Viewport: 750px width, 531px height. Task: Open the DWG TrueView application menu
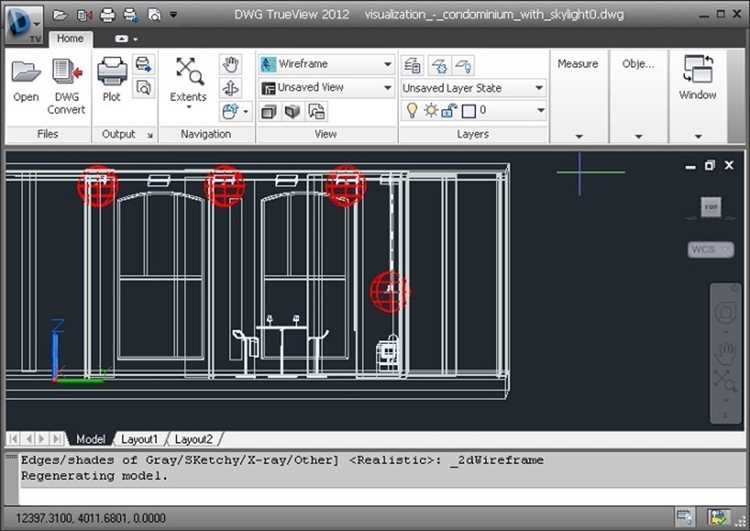coord(23,24)
